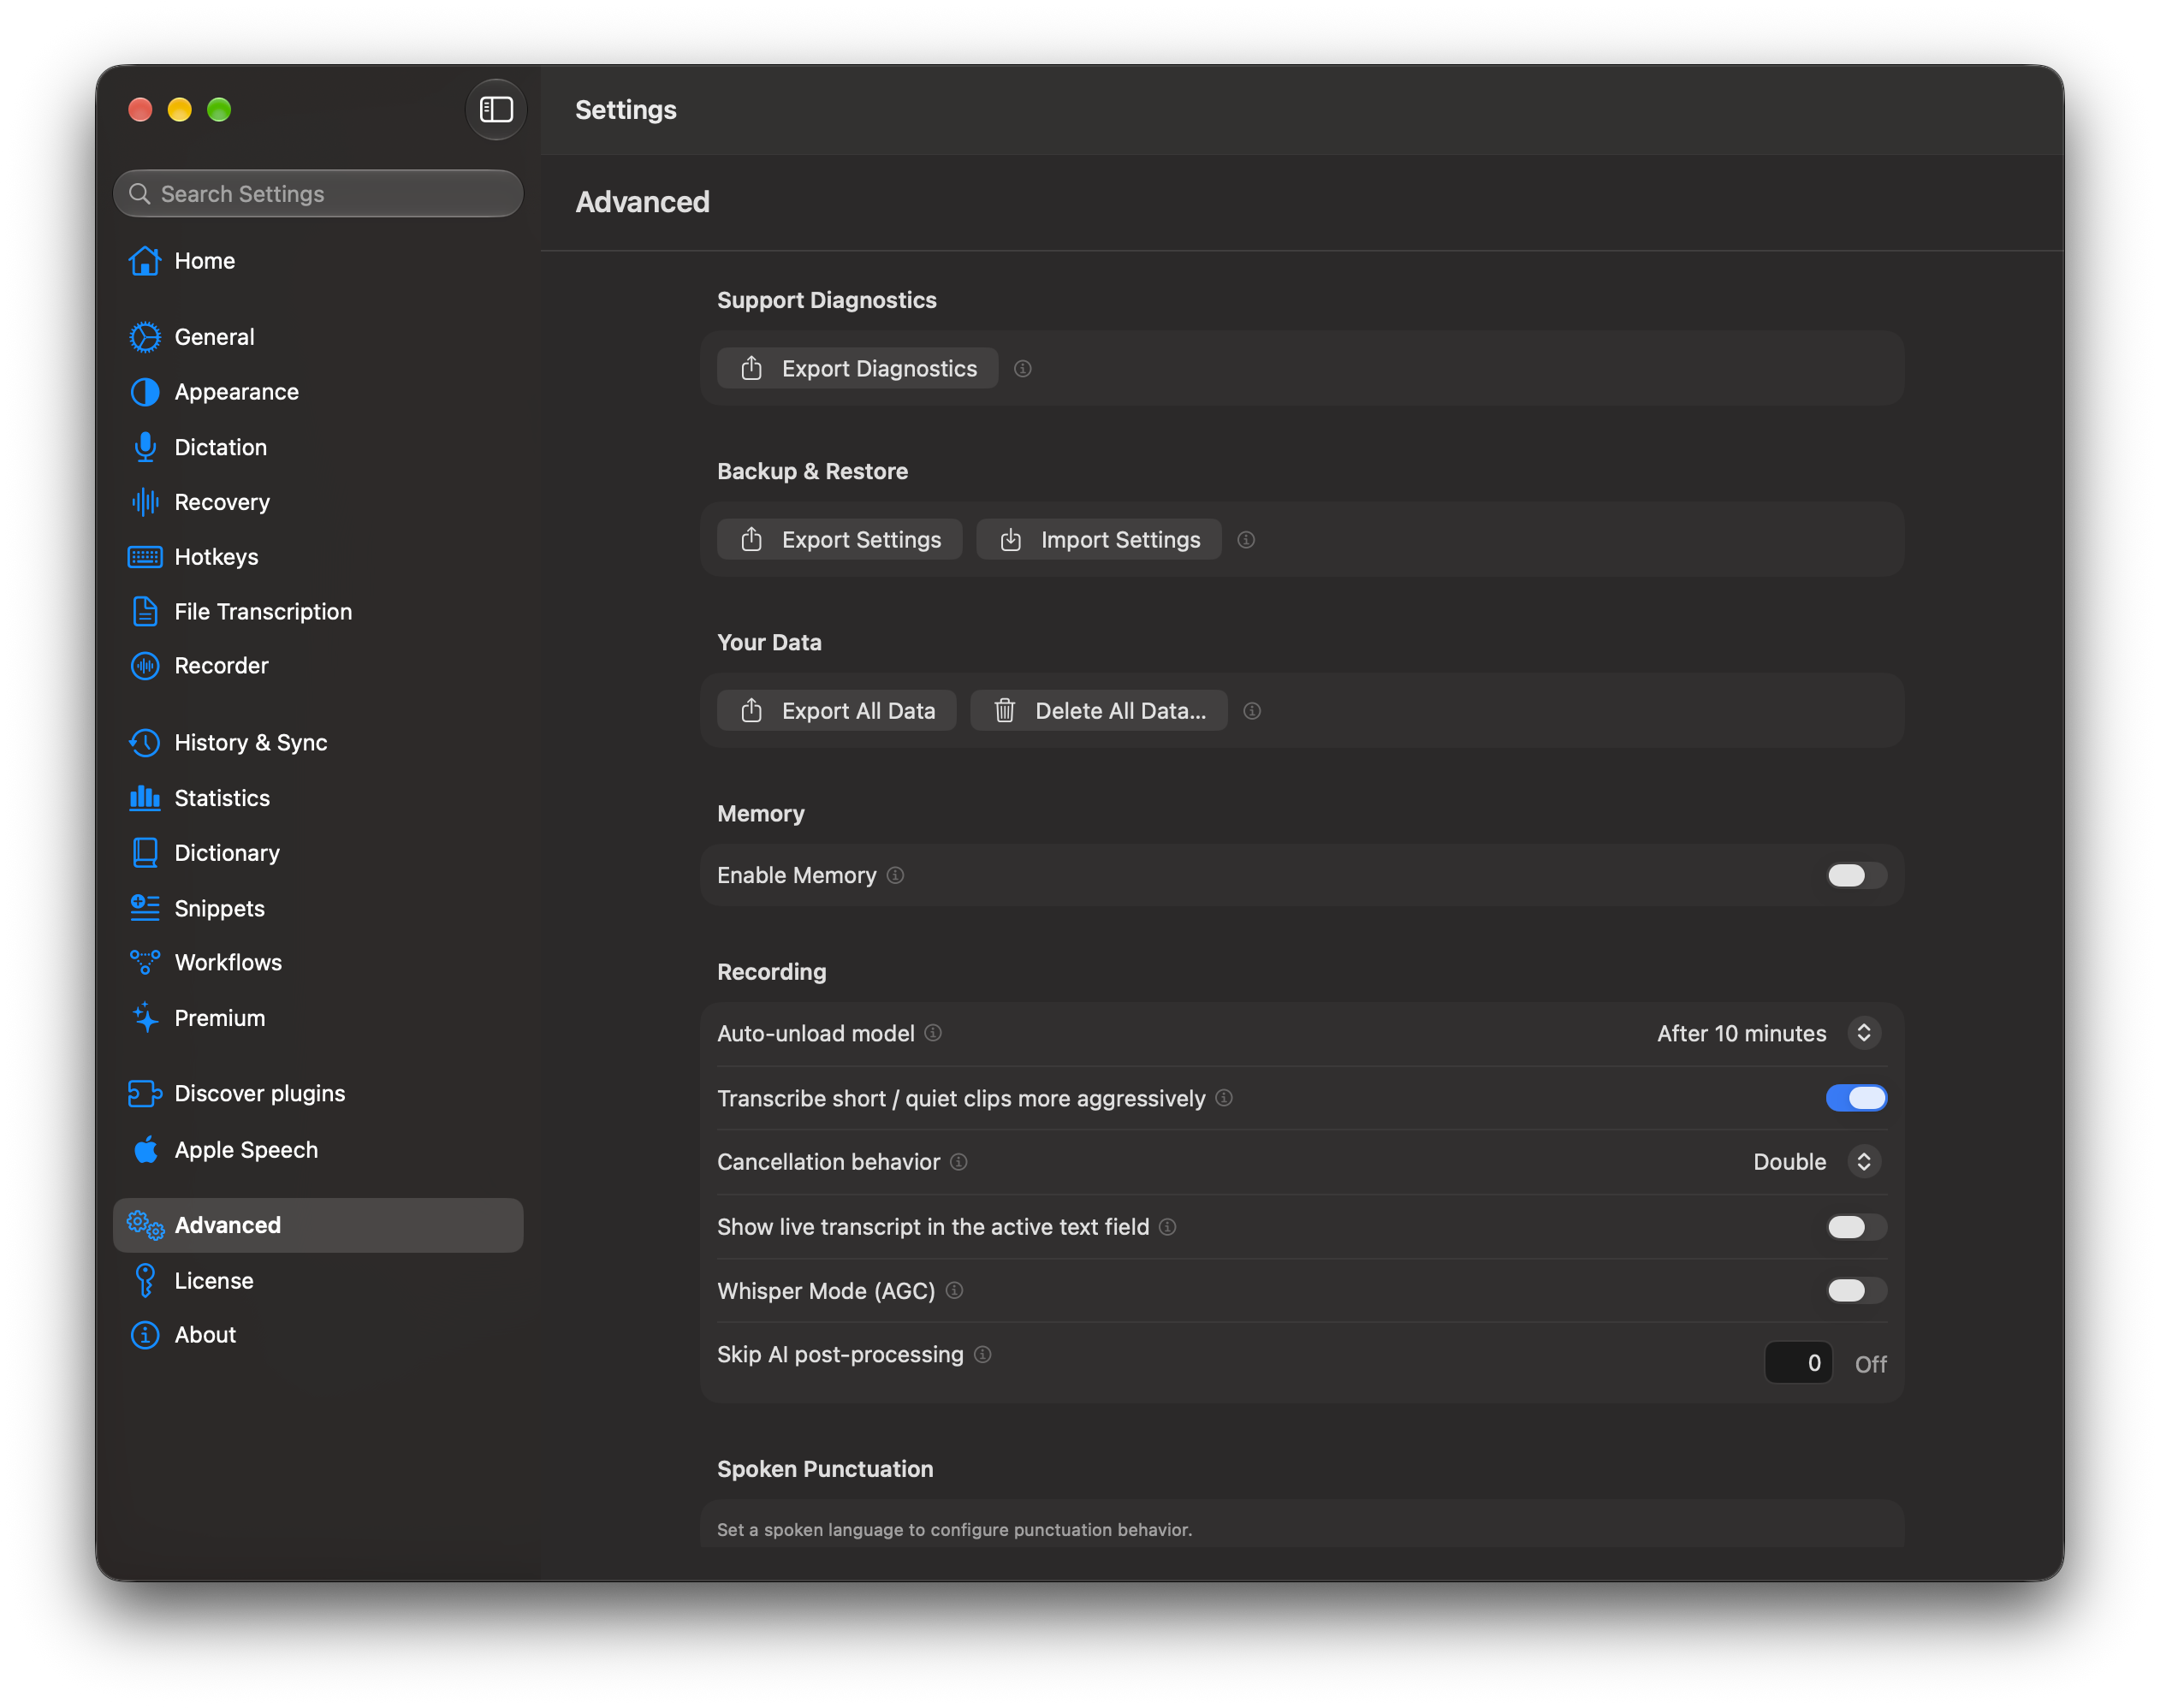The image size is (2160, 1708).
Task: Show info for Whisper Mode (AGC)
Action: pyautogui.click(x=955, y=1291)
